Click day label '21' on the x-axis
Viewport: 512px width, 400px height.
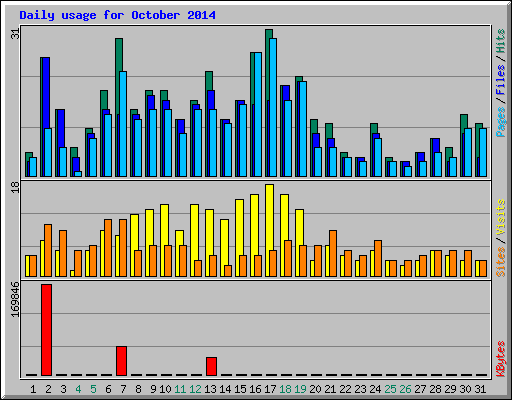(330, 389)
